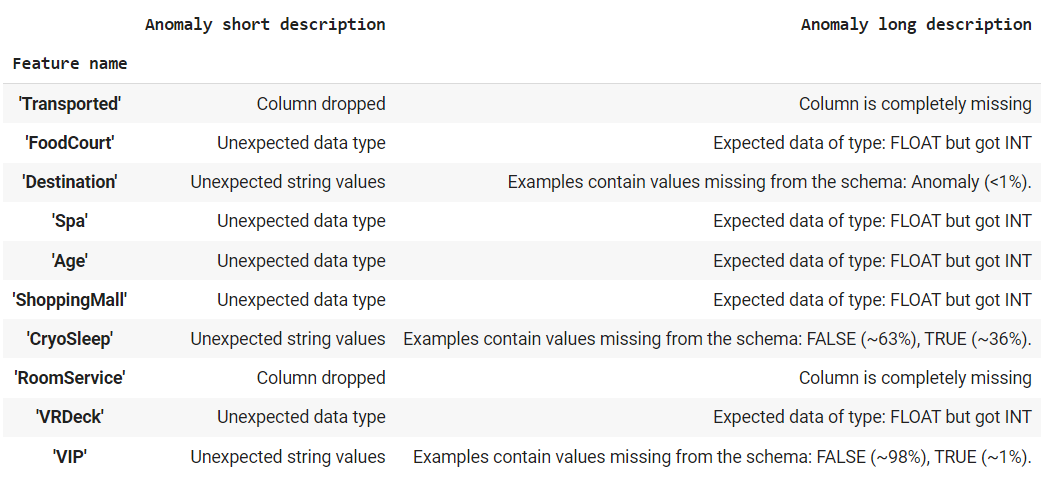Click the 'Transported' feature name cell
The image size is (1053, 488).
pyautogui.click(x=70, y=104)
